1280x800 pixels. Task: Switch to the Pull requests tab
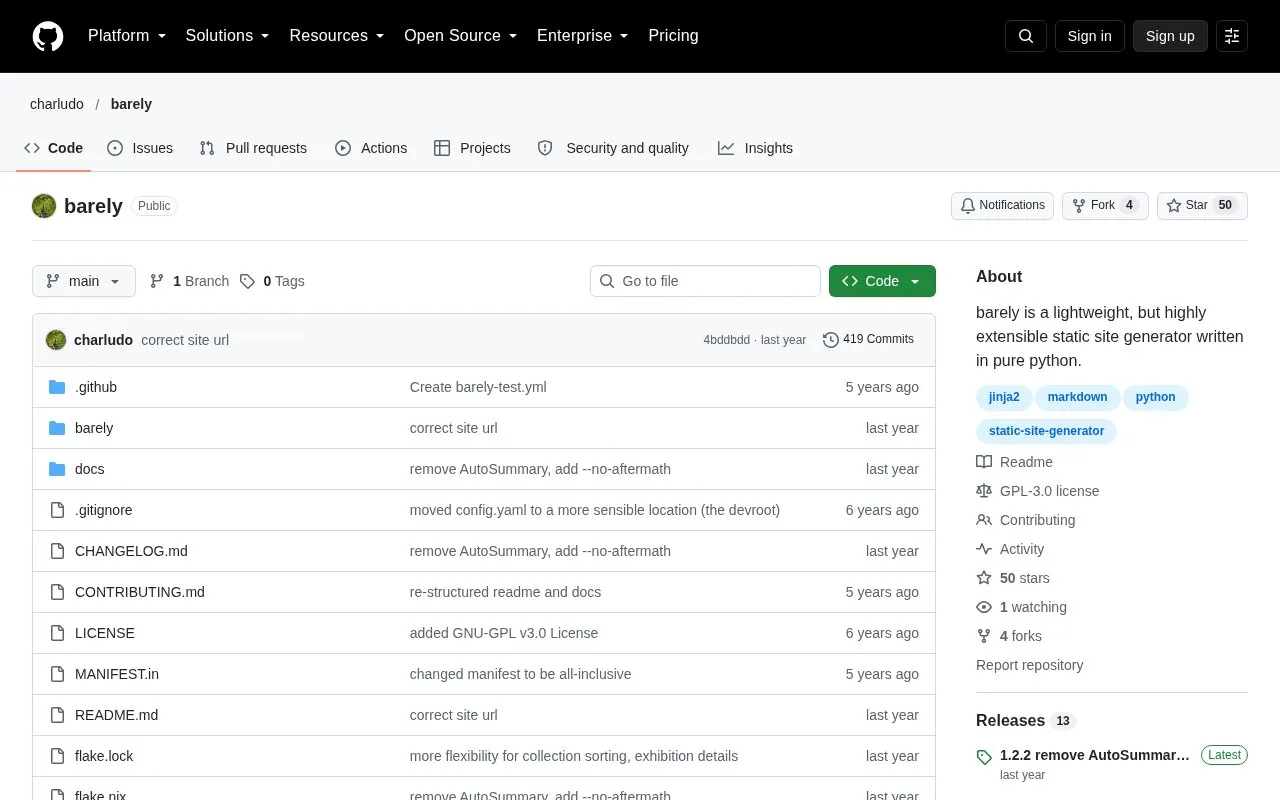[x=253, y=148]
